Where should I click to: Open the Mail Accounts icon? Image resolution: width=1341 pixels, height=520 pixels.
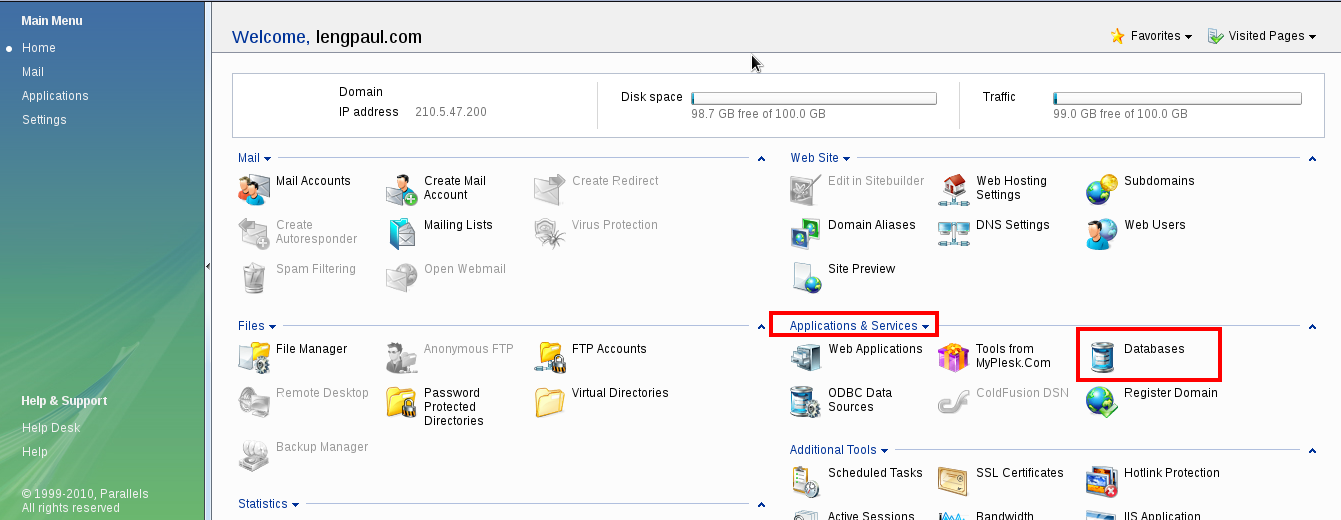254,188
